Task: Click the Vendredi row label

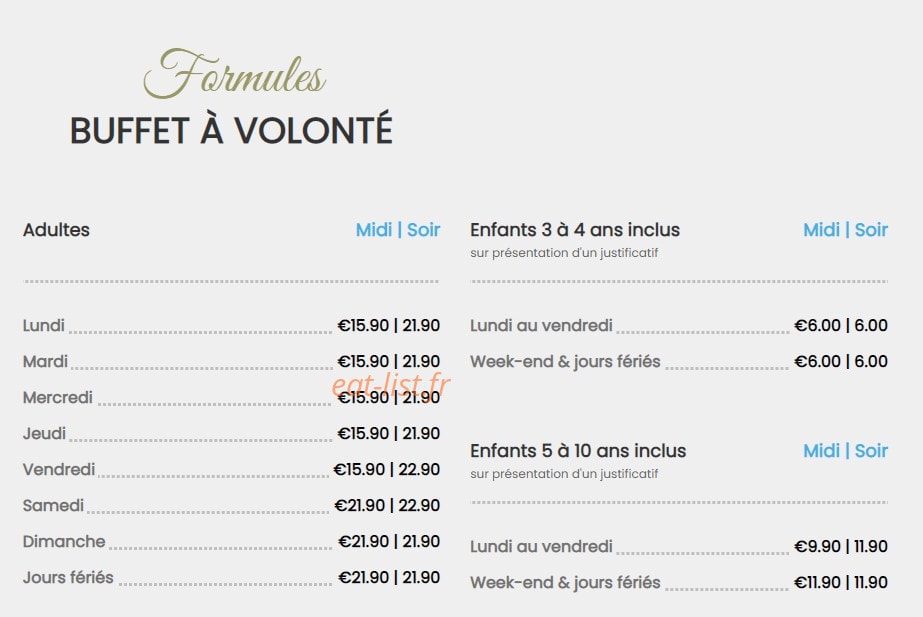Action: 59,469
